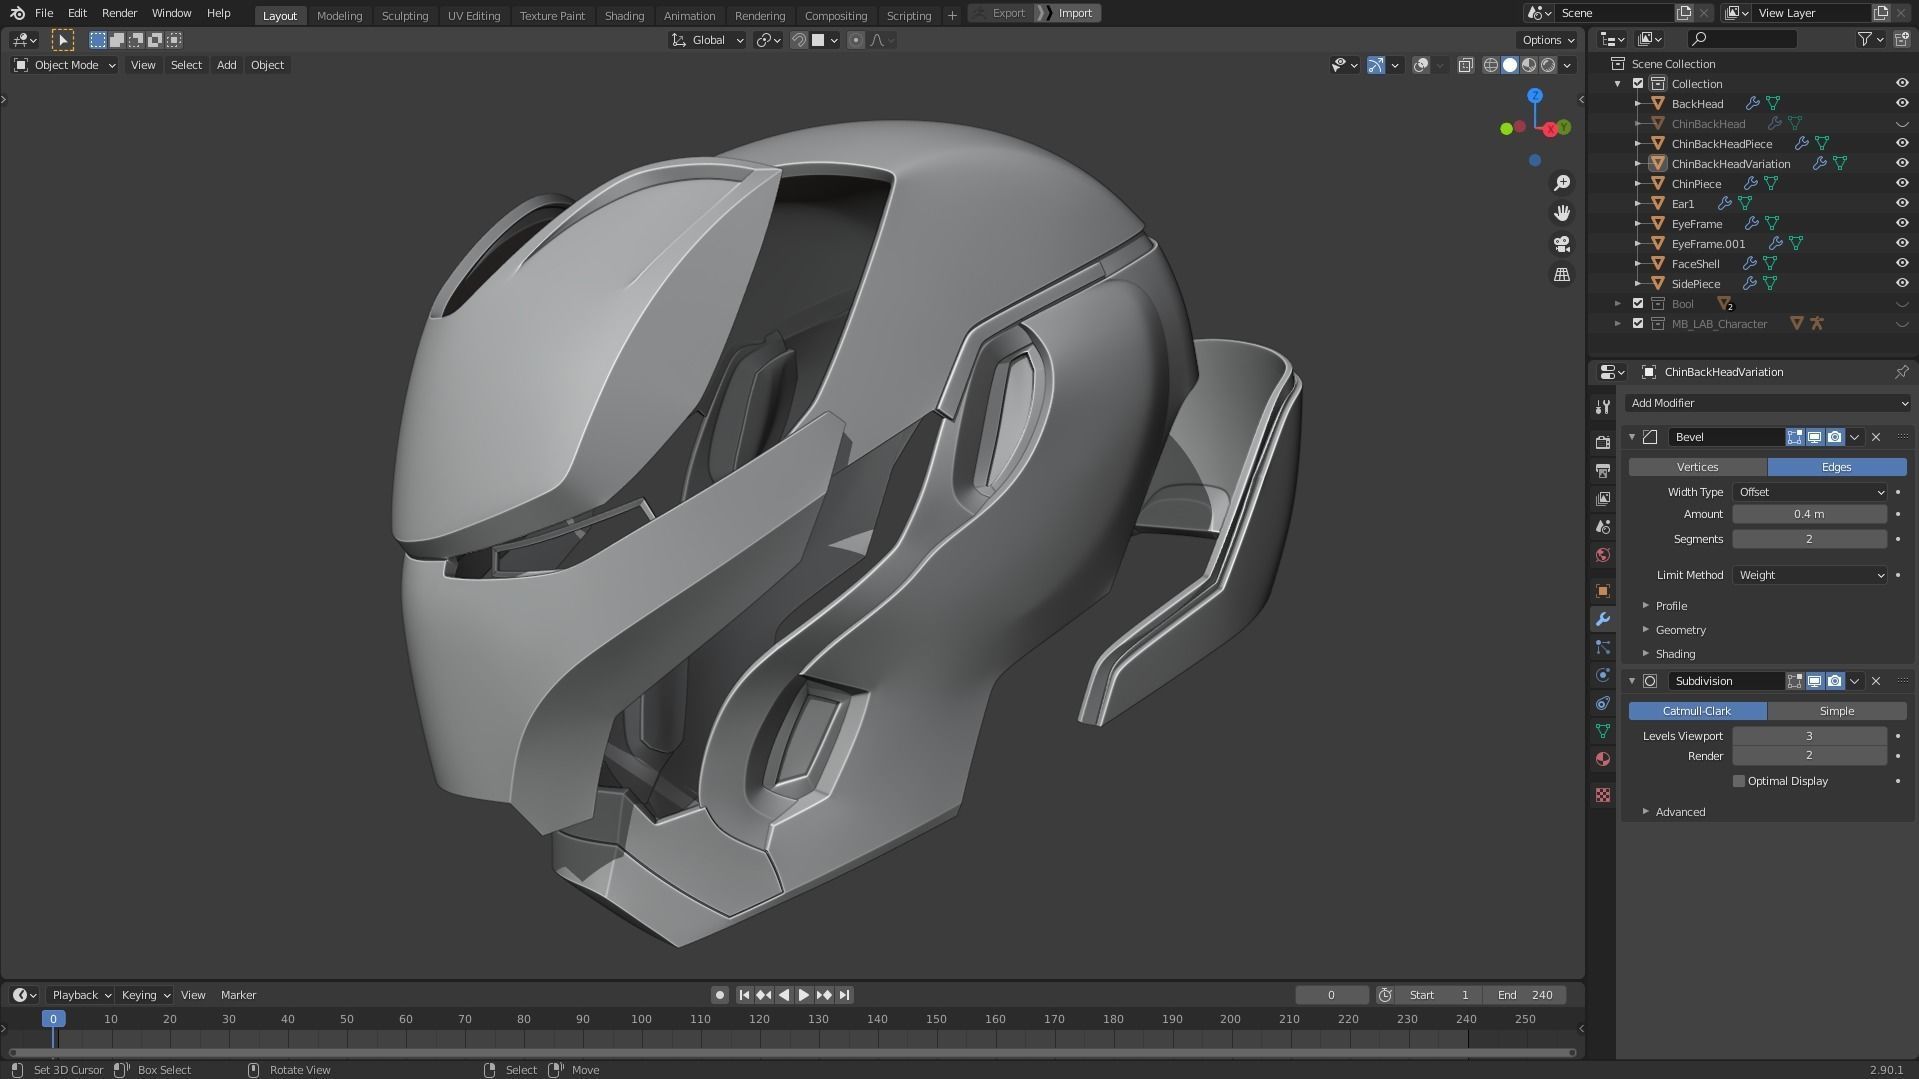Select the tweak select tool icon
Image resolution: width=1919 pixels, height=1079 pixels.
coord(62,40)
